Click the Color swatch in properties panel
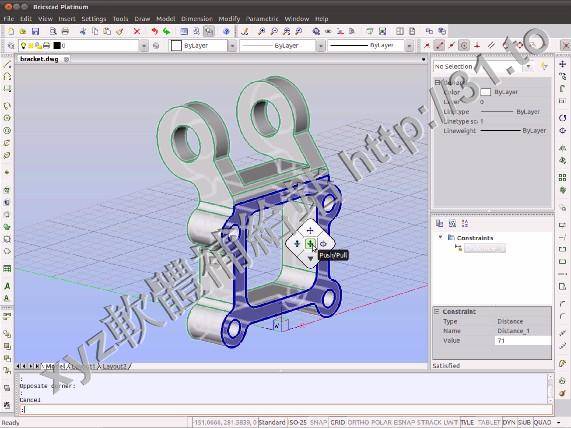The image size is (571, 428). pos(485,92)
